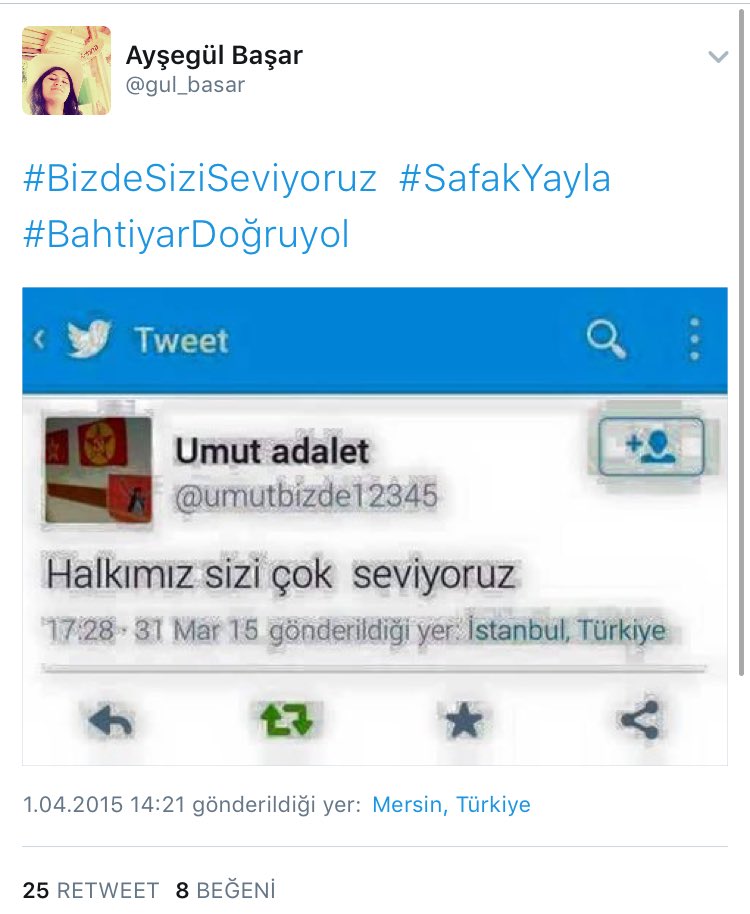The width and height of the screenshot is (750, 914).
Task: Click the İstanbul, Türkiye location
Action: click(566, 631)
